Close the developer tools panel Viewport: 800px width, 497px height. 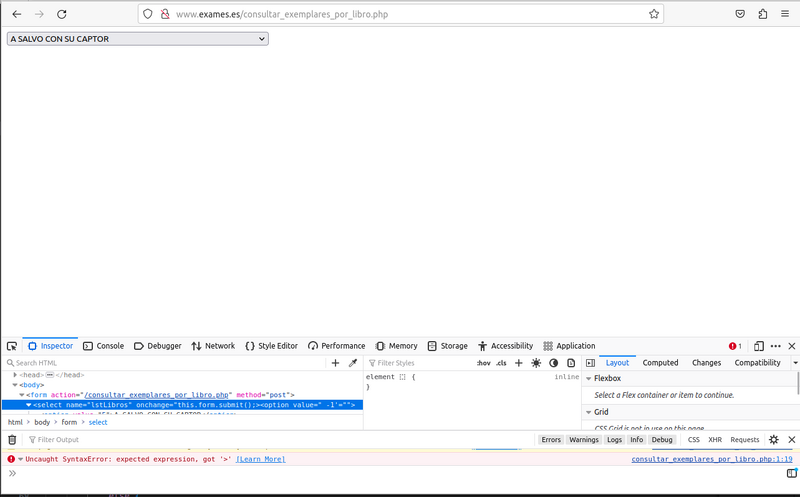coord(792,346)
